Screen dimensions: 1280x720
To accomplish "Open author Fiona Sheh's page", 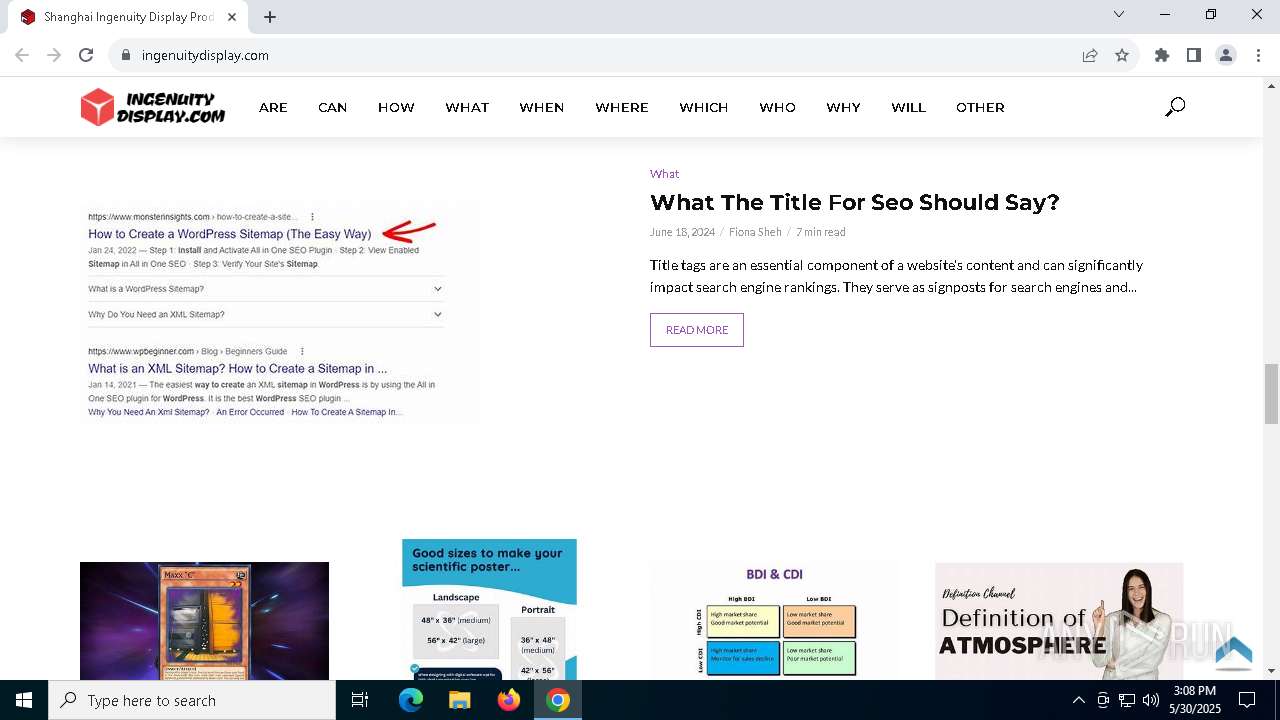I will [x=755, y=232].
